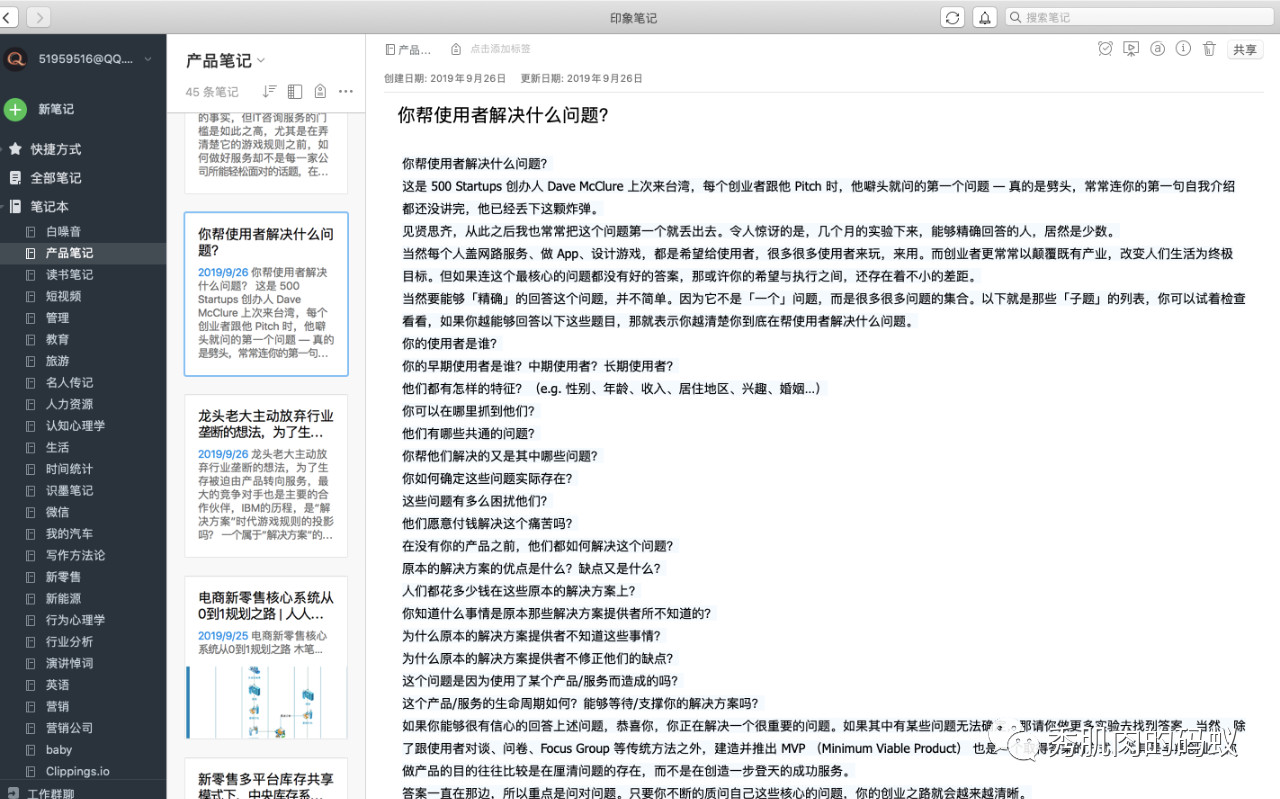Image resolution: width=1280 pixels, height=799 pixels.
Task: Filter note list by tag icon
Action: pyautogui.click(x=320, y=91)
